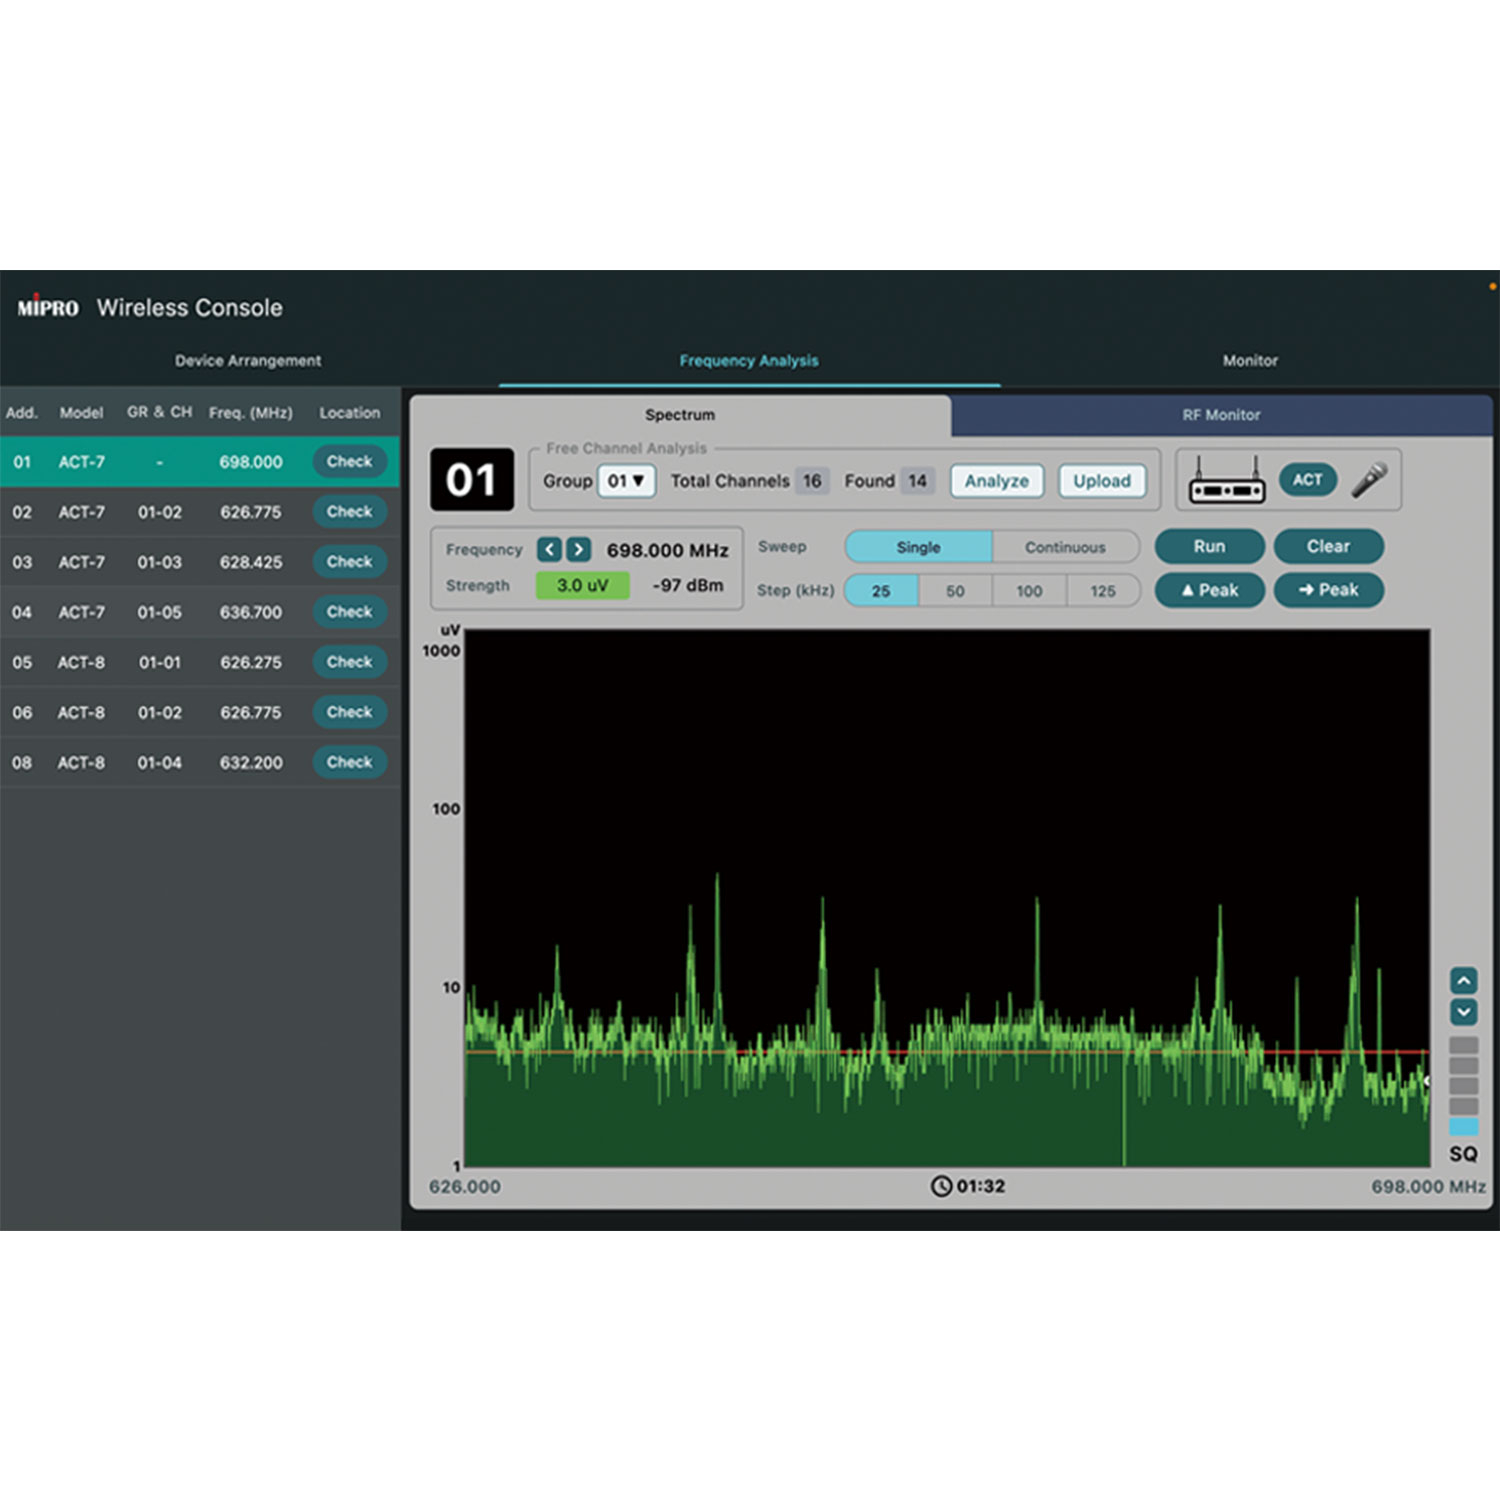
Task: Click the microphone transmitter icon
Action: 1369,480
